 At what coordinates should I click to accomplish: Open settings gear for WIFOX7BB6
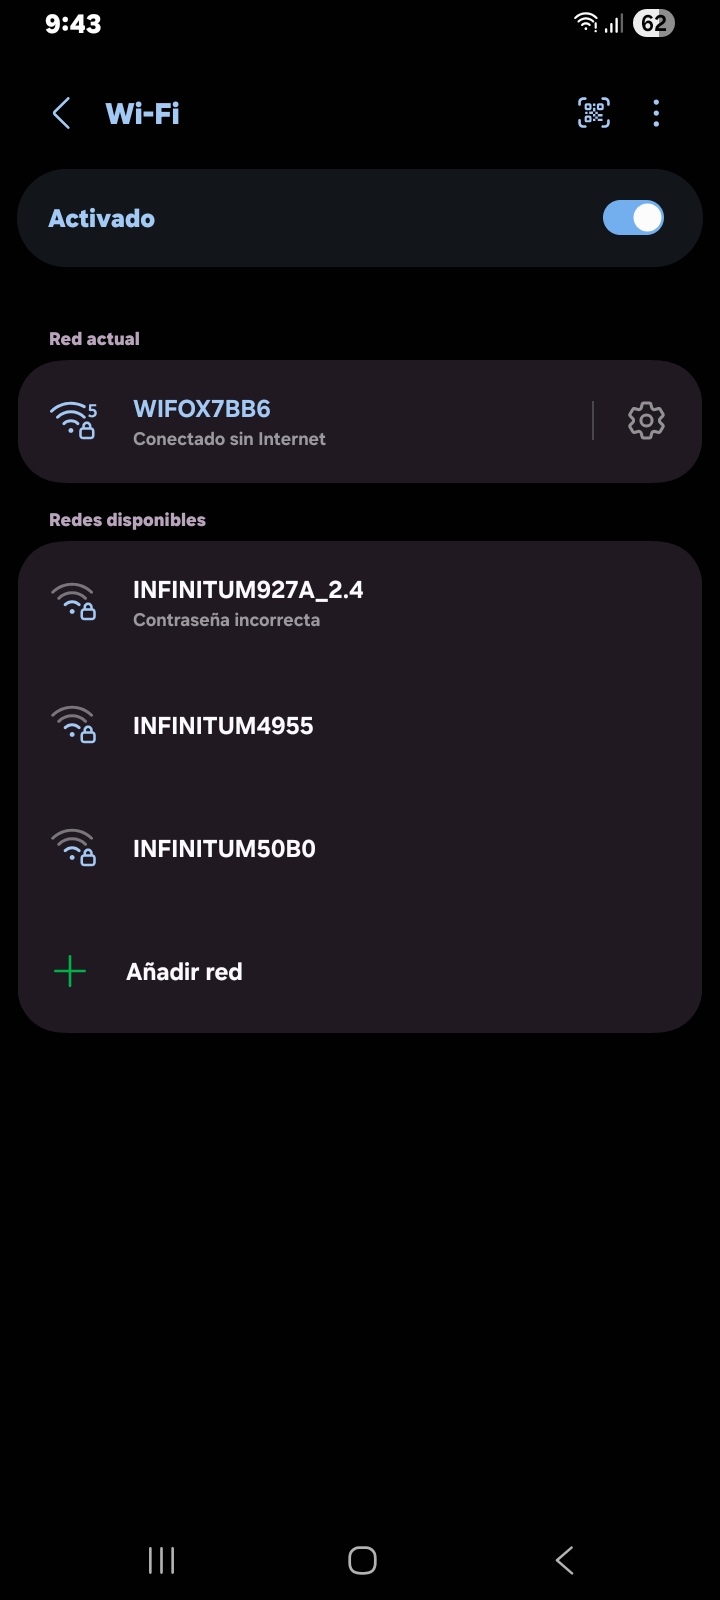point(646,421)
